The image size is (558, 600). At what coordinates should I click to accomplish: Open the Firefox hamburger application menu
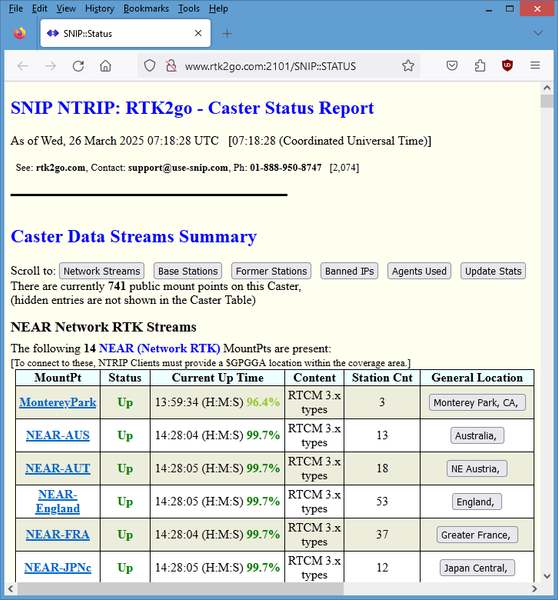(x=535, y=66)
